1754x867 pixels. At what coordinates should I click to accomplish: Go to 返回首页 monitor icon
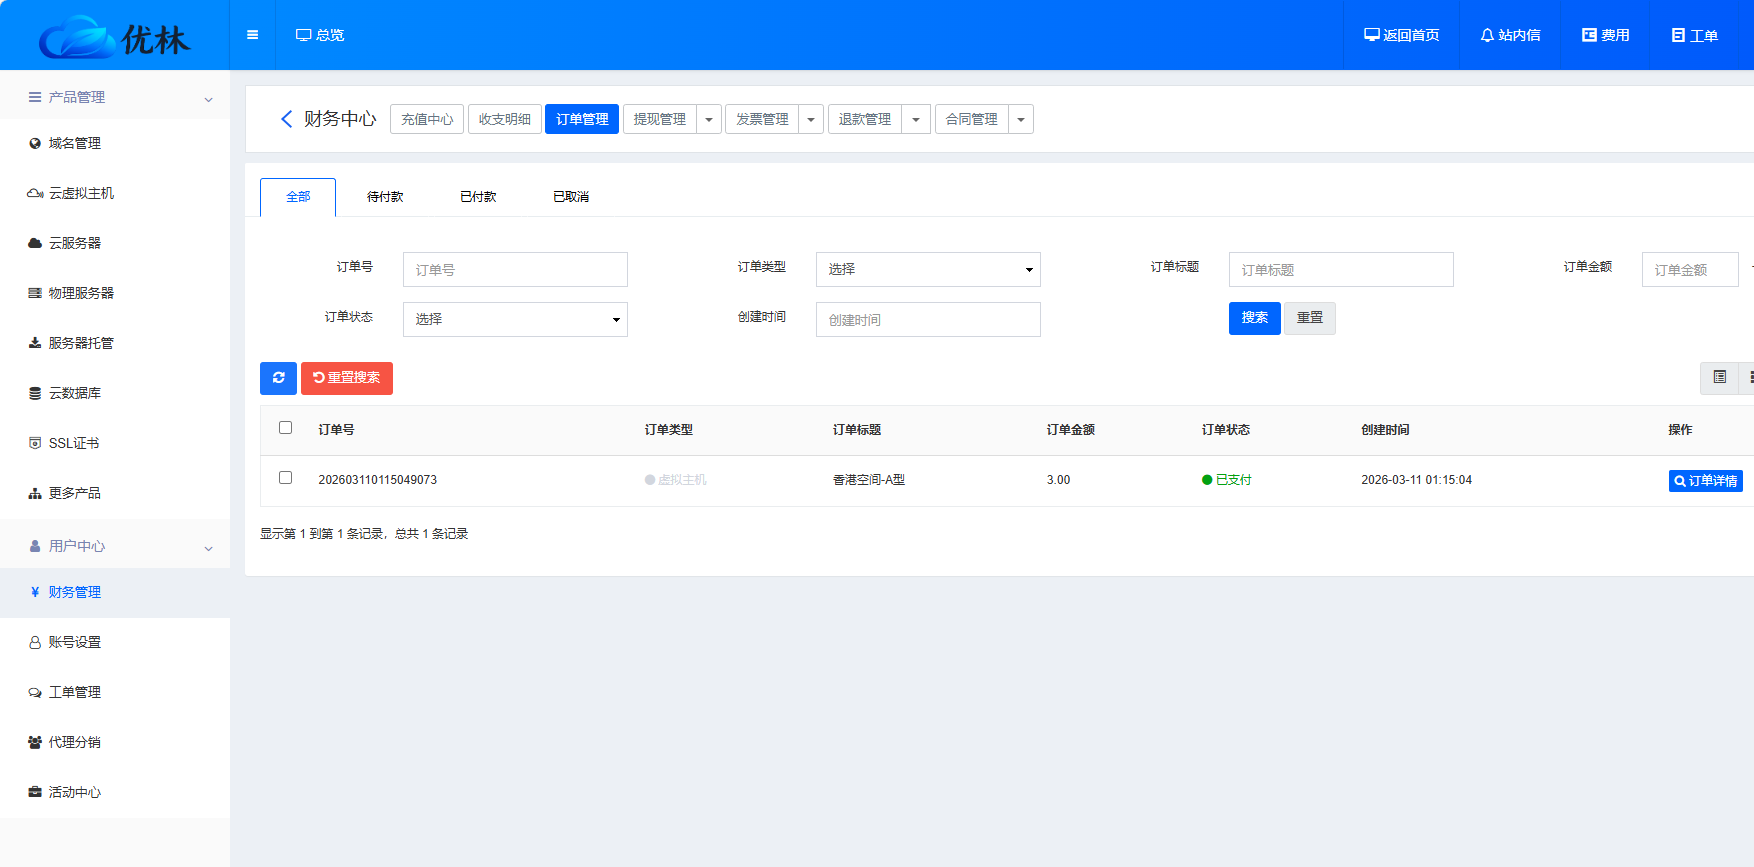coord(1401,35)
